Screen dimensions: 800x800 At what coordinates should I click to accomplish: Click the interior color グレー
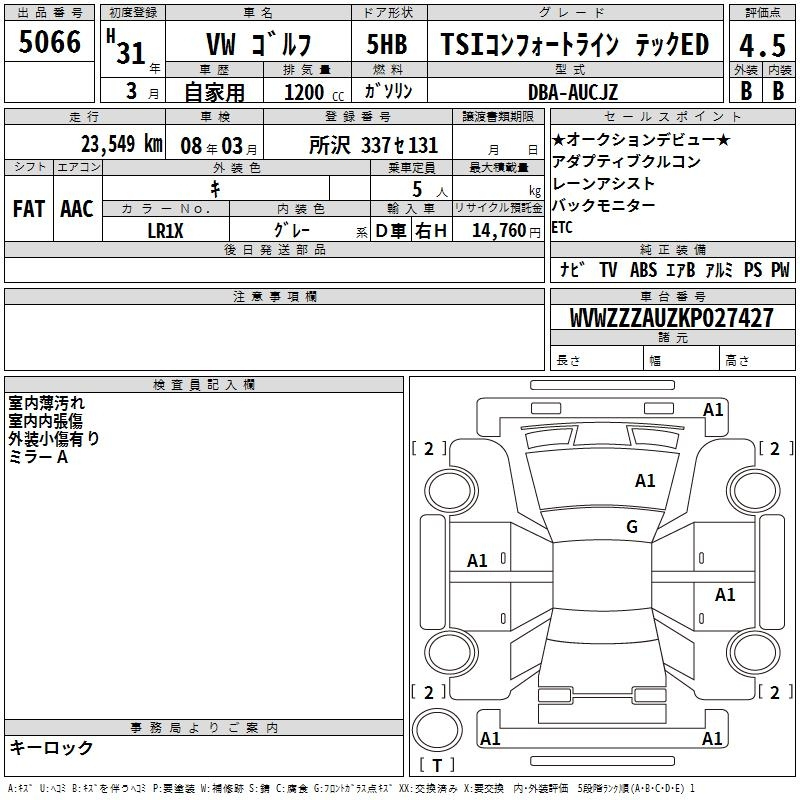pyautogui.click(x=292, y=230)
